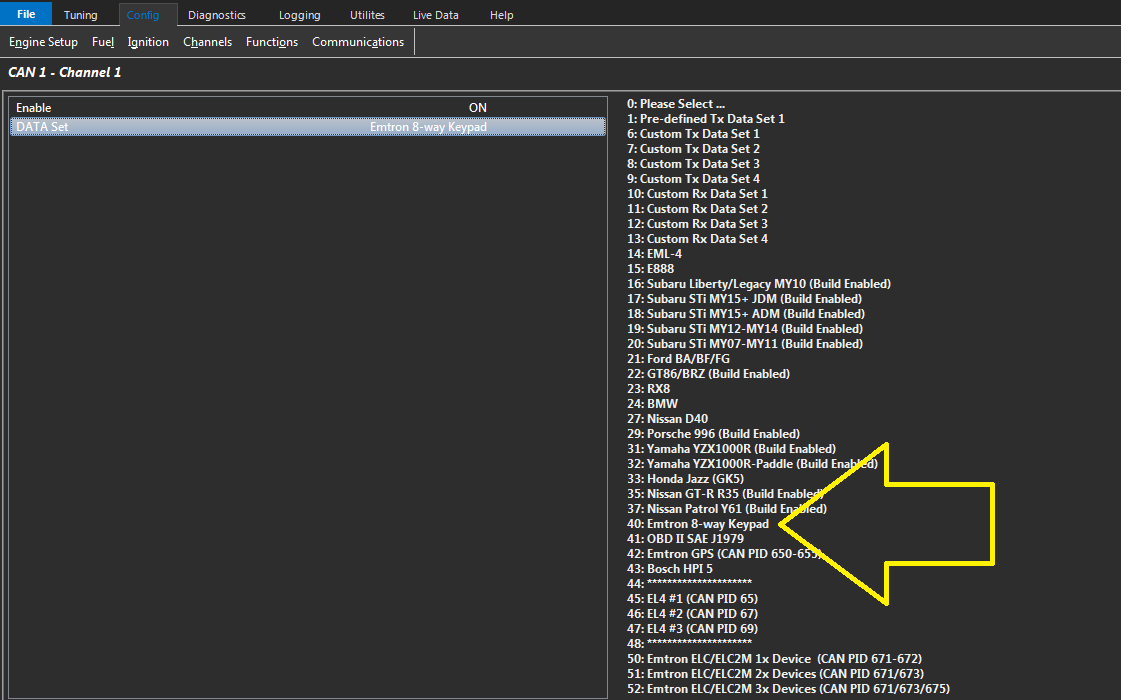Open the Utilites tab
Viewport: 1121px width, 700px height.
click(367, 15)
